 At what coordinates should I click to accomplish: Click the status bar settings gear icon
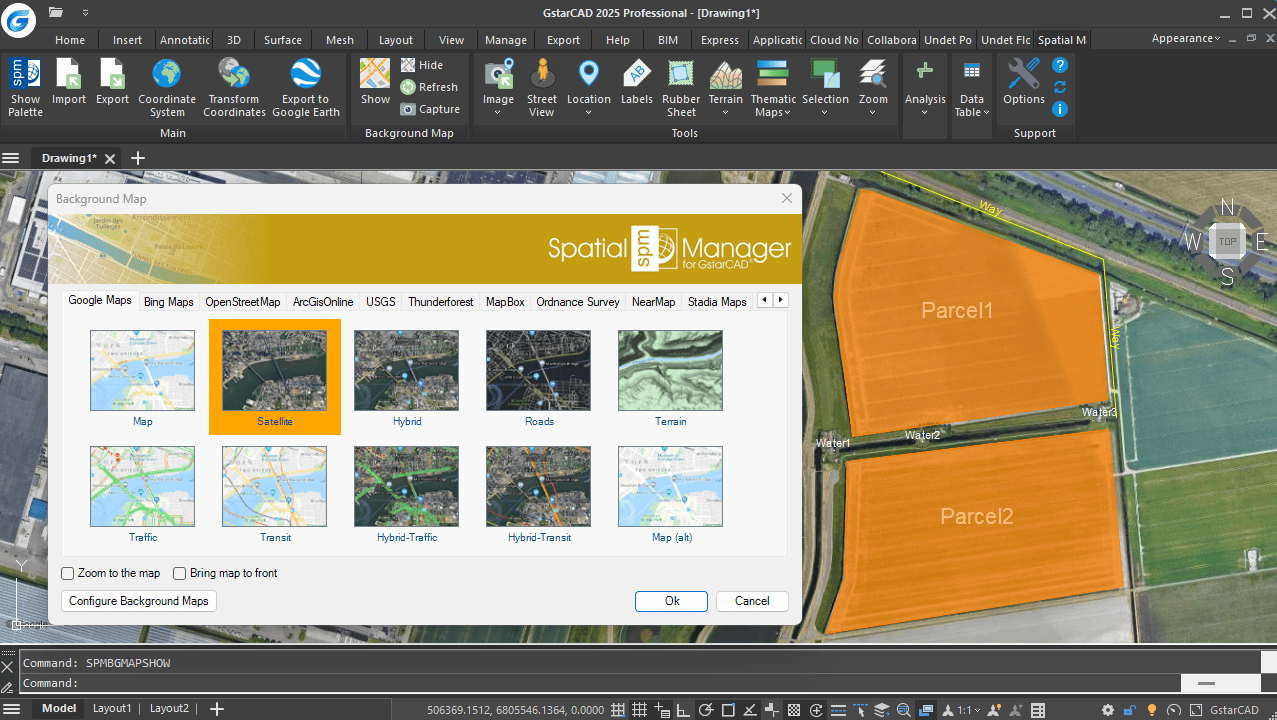pos(1108,710)
